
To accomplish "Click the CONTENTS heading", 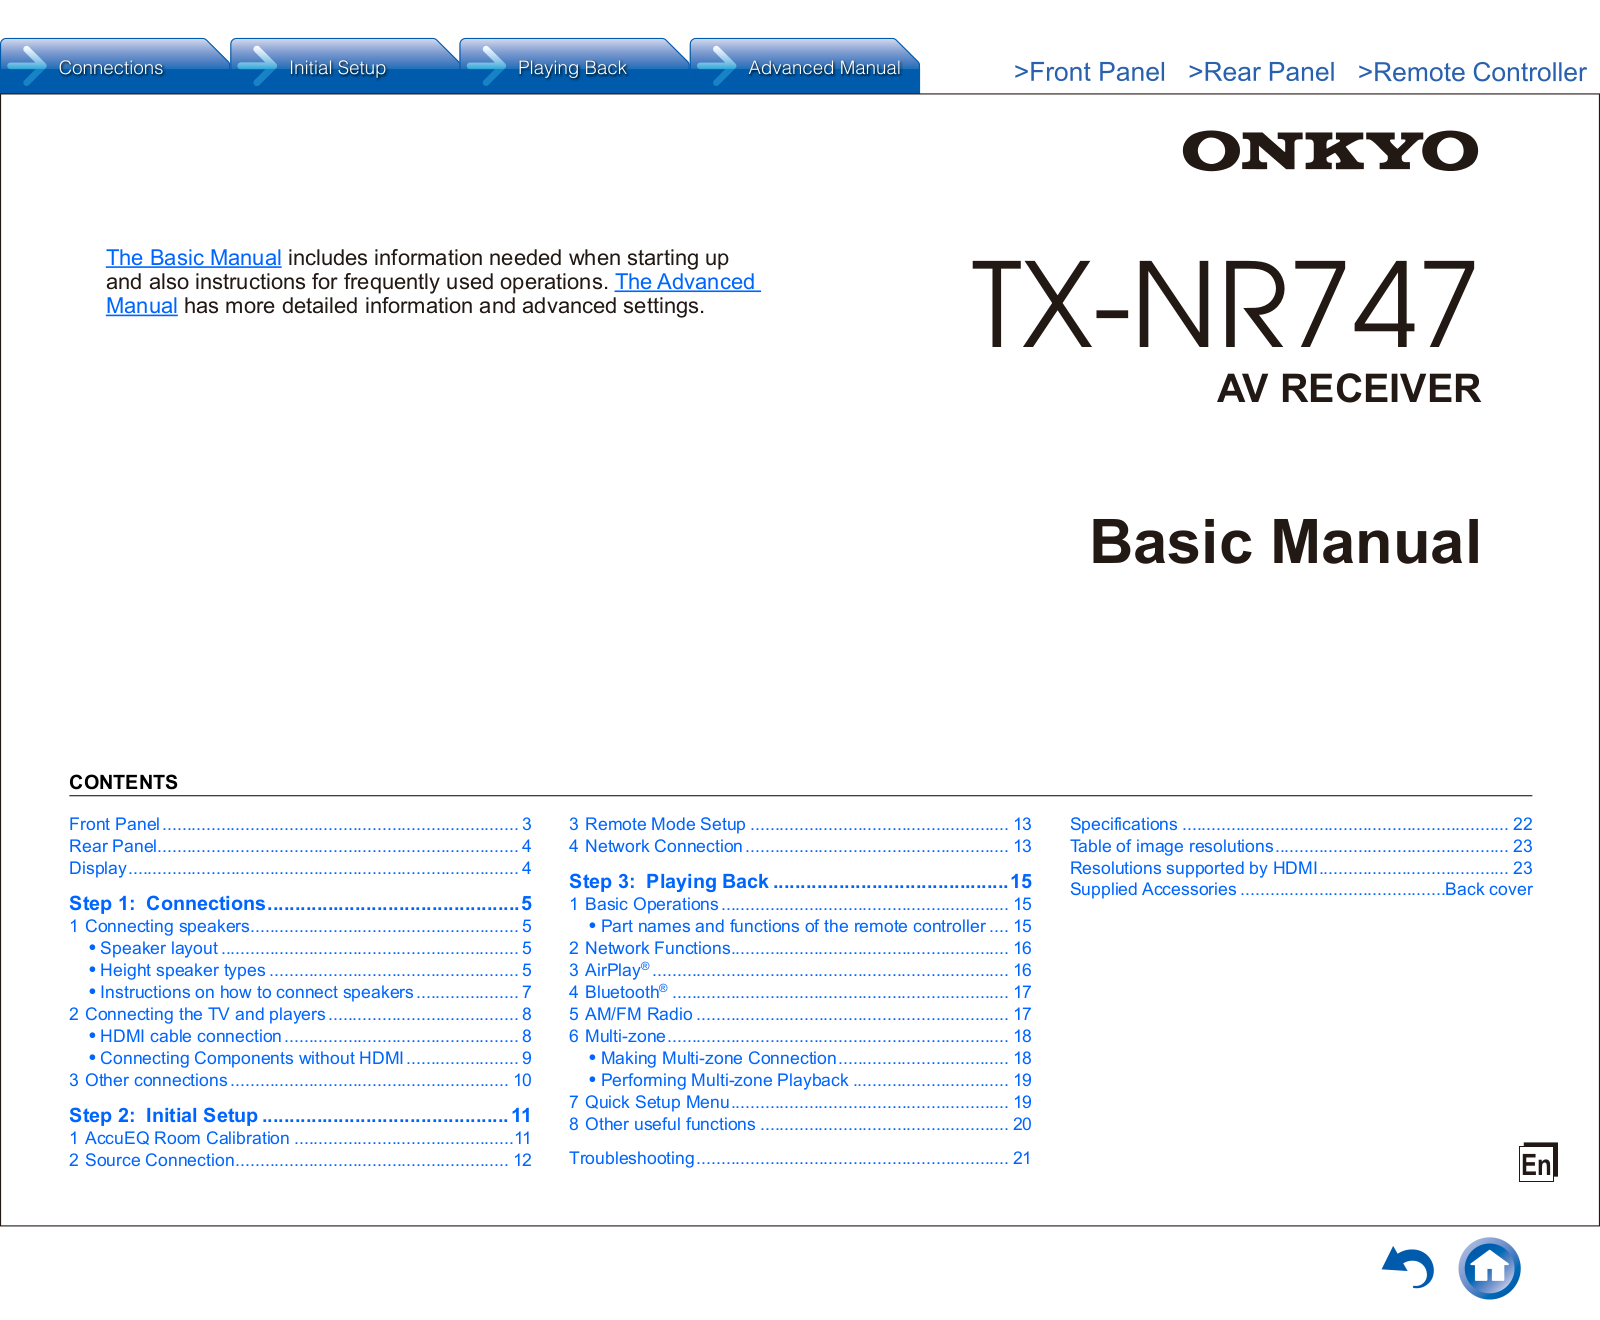I will click(123, 782).
